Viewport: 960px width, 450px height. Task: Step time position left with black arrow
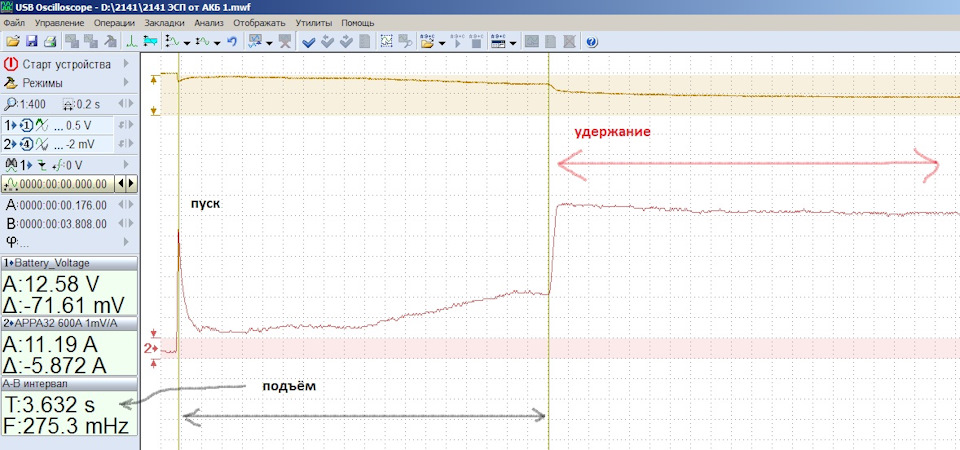point(121,184)
